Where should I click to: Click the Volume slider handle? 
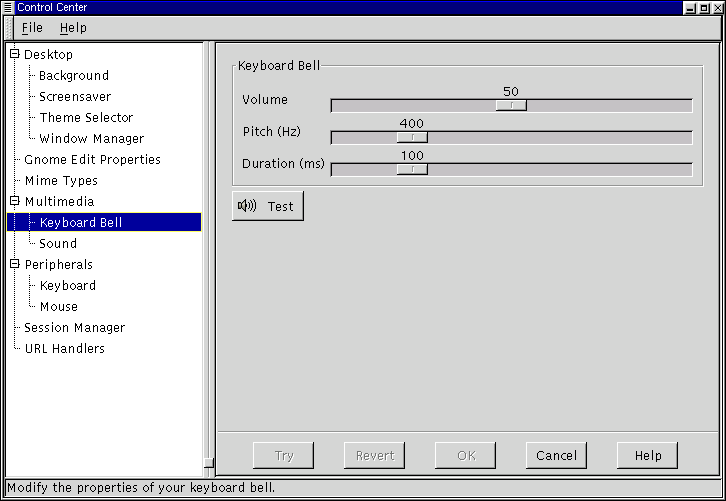click(511, 105)
